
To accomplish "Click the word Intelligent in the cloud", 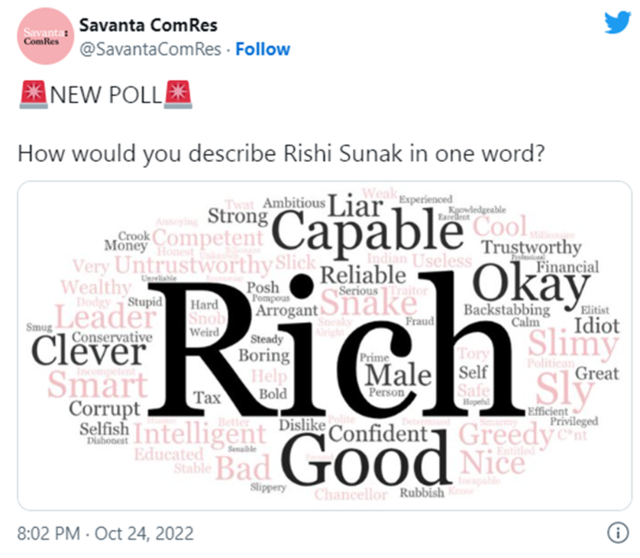I will [x=201, y=434].
